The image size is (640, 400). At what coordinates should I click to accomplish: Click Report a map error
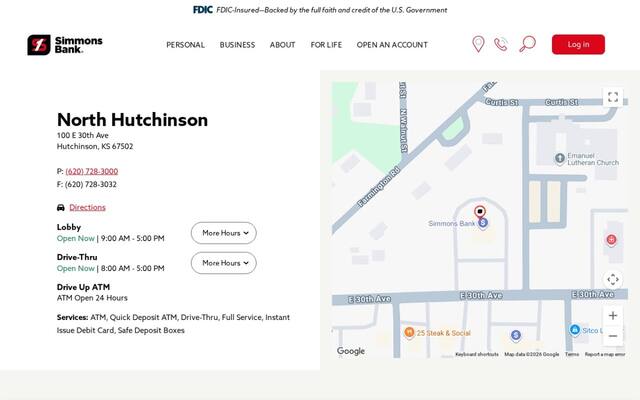pos(605,354)
